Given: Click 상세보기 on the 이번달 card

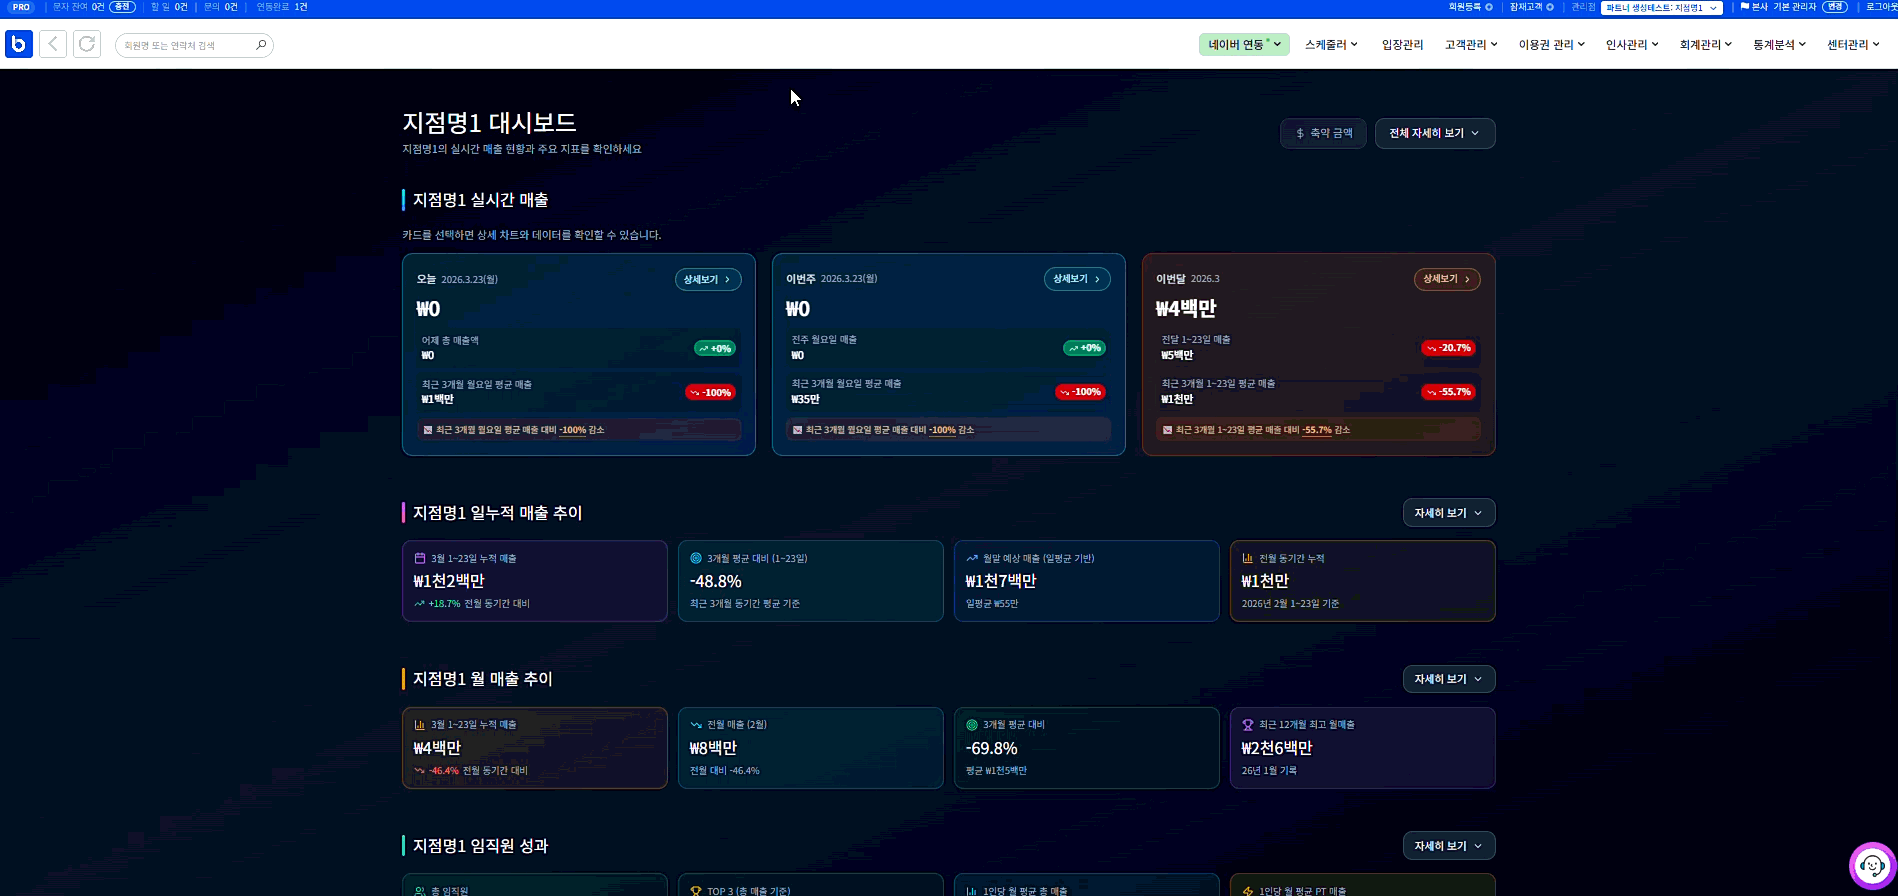Looking at the screenshot, I should pyautogui.click(x=1447, y=279).
